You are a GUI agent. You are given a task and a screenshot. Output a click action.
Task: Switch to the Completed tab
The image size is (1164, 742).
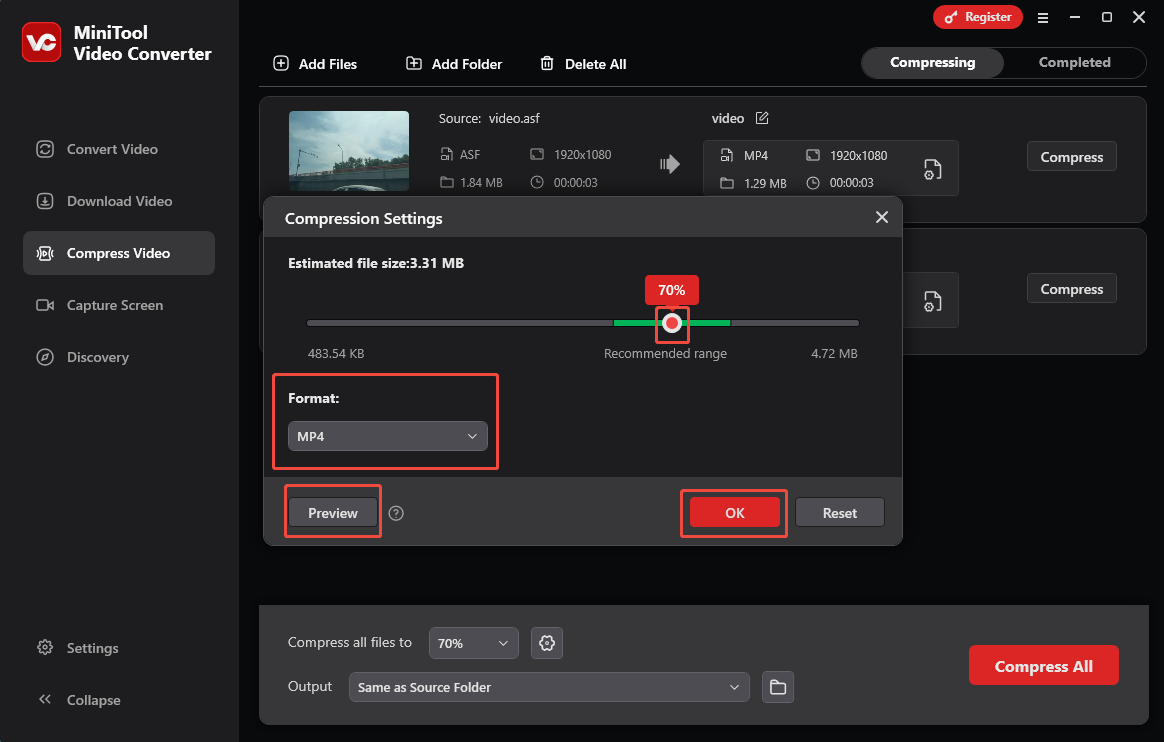pyautogui.click(x=1074, y=62)
